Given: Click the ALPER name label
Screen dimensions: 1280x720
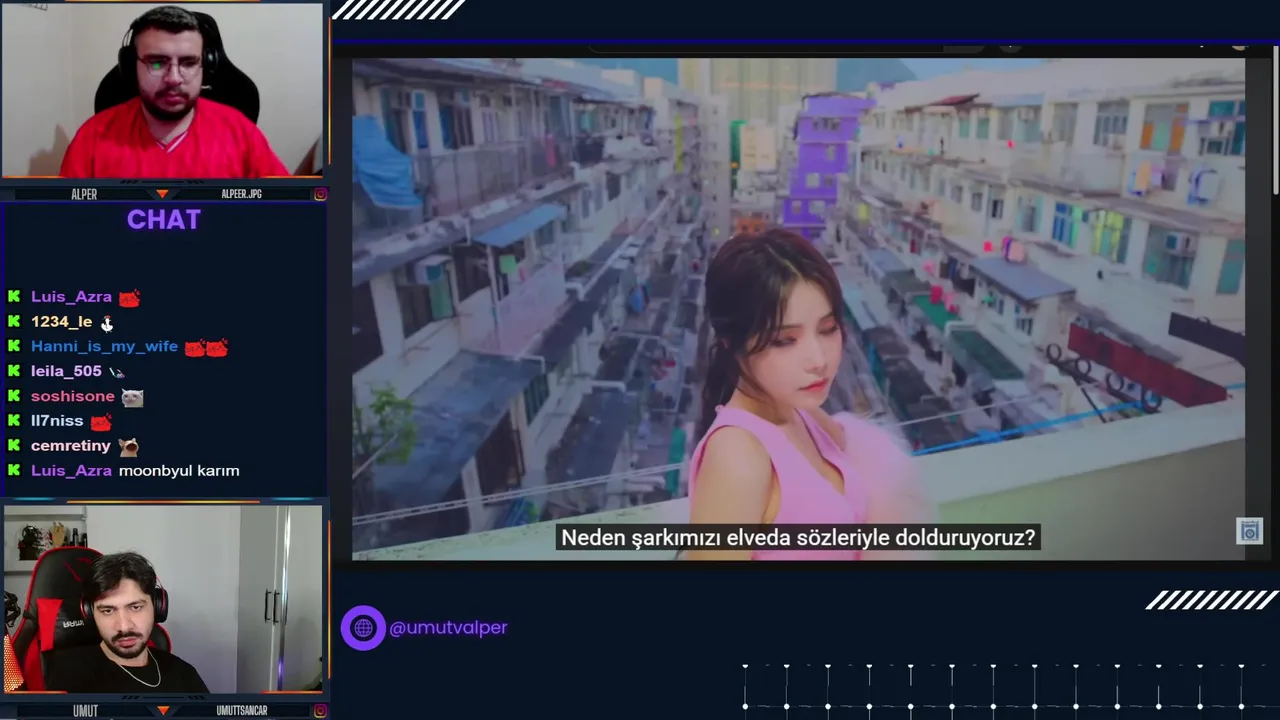Looking at the screenshot, I should pyautogui.click(x=84, y=194).
